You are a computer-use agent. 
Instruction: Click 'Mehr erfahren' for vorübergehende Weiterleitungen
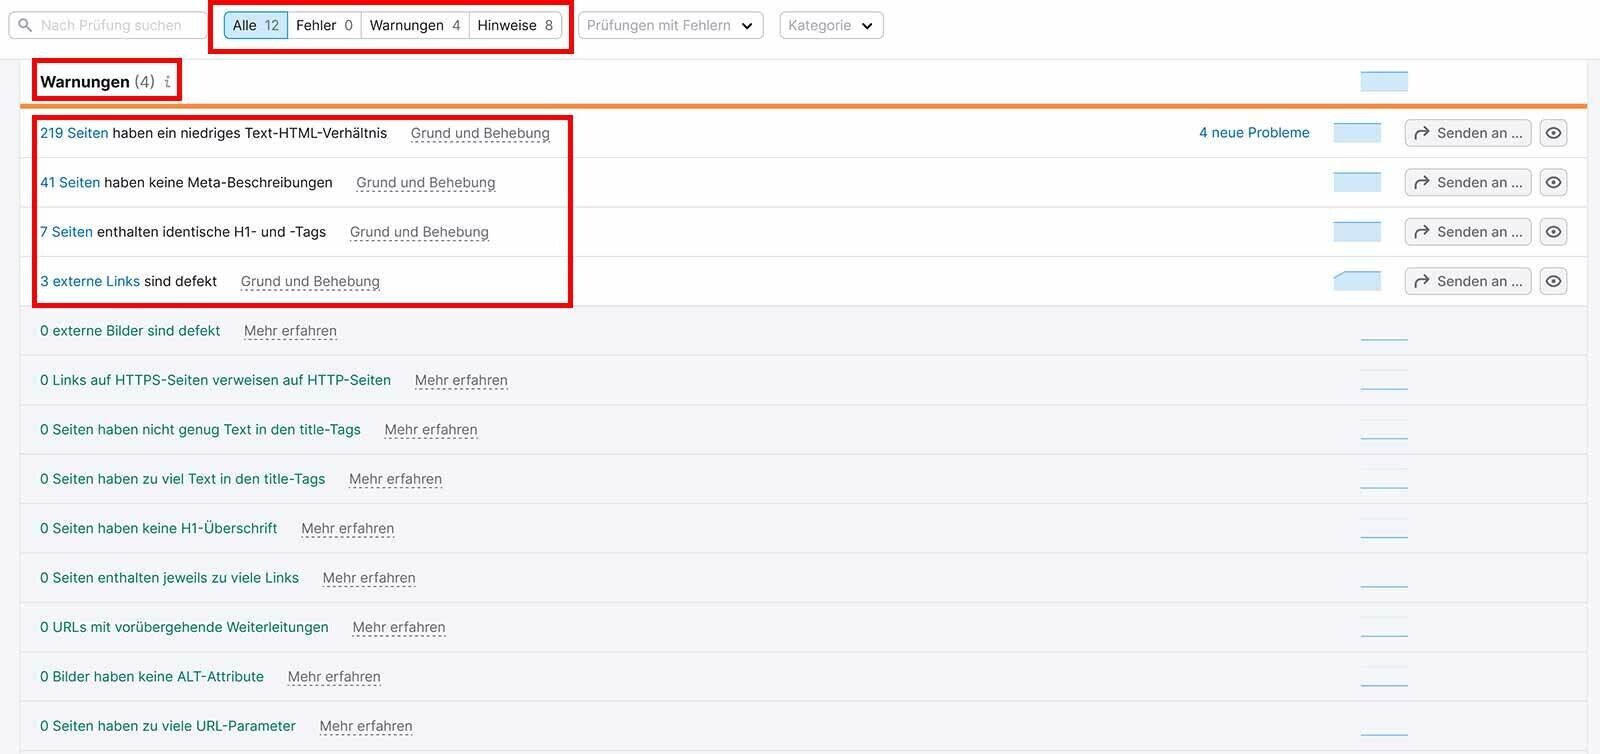pos(399,628)
